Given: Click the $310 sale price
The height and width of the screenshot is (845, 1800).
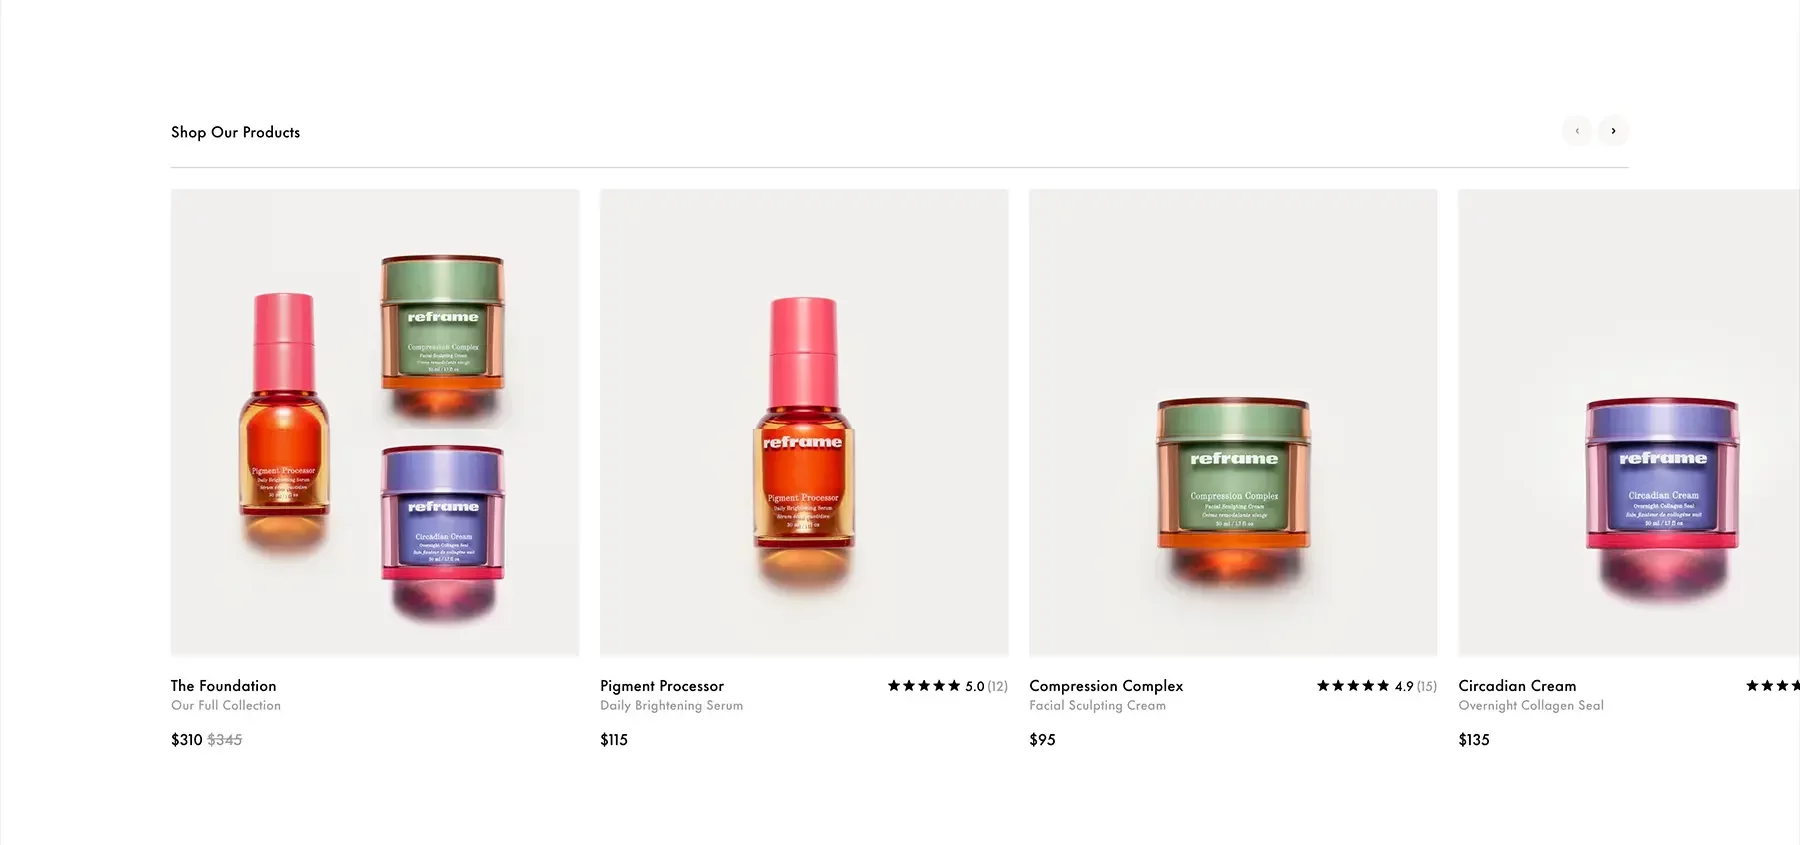Looking at the screenshot, I should [x=187, y=740].
